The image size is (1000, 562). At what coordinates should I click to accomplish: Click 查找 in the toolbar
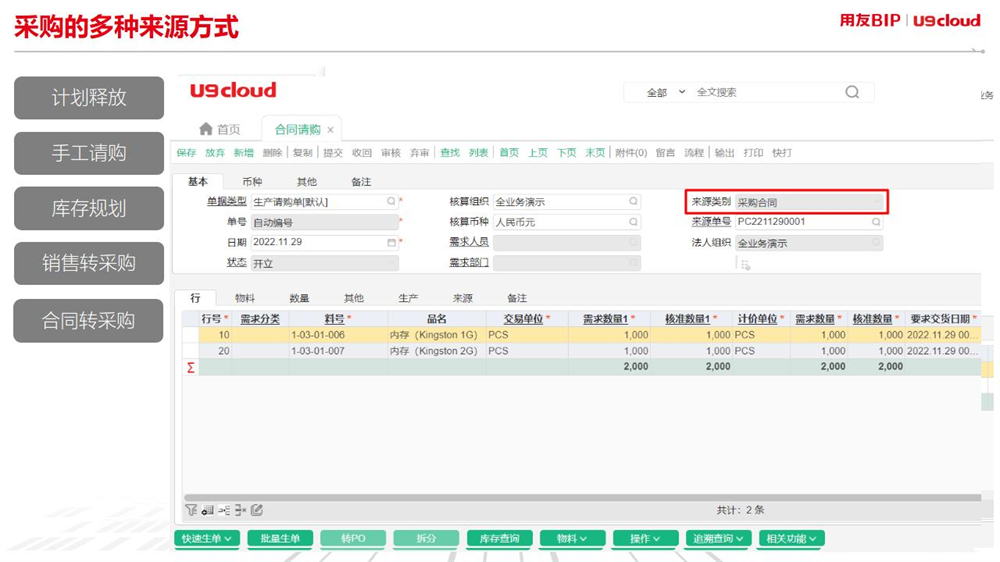[x=450, y=152]
